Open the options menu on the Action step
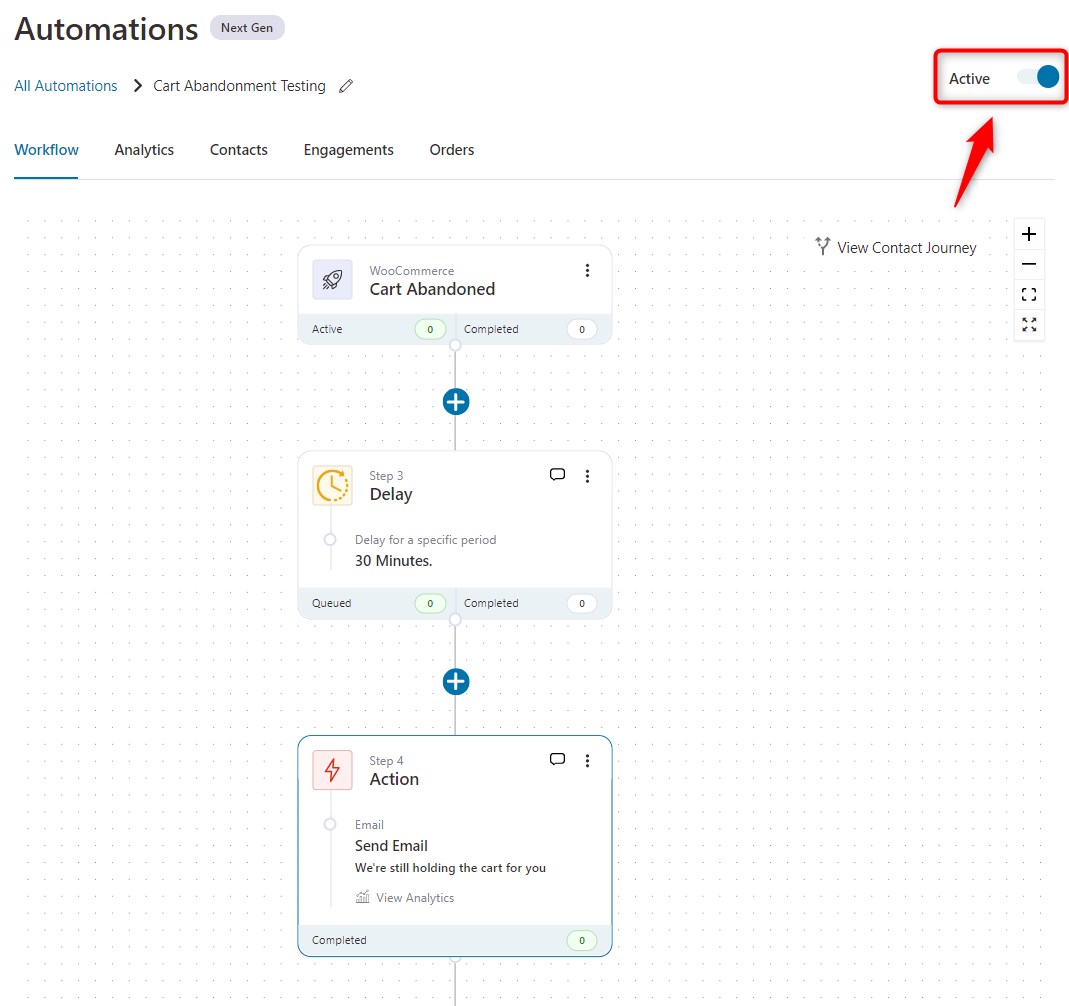 point(588,760)
